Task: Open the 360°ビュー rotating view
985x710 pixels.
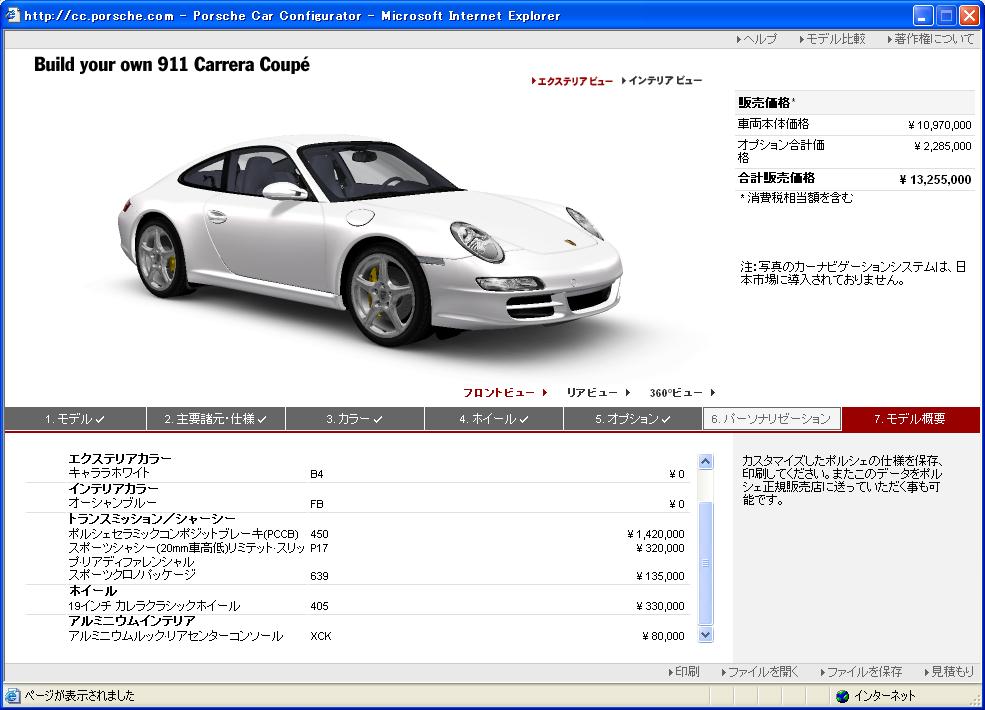Action: pos(682,393)
